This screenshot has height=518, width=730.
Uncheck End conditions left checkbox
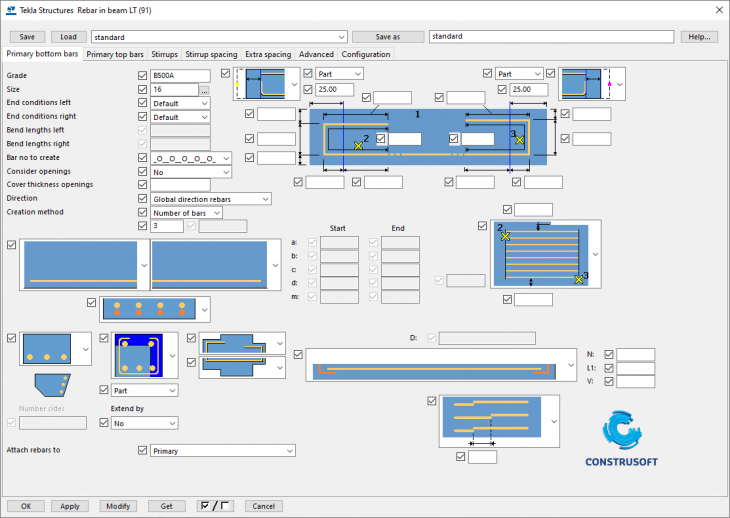(142, 103)
